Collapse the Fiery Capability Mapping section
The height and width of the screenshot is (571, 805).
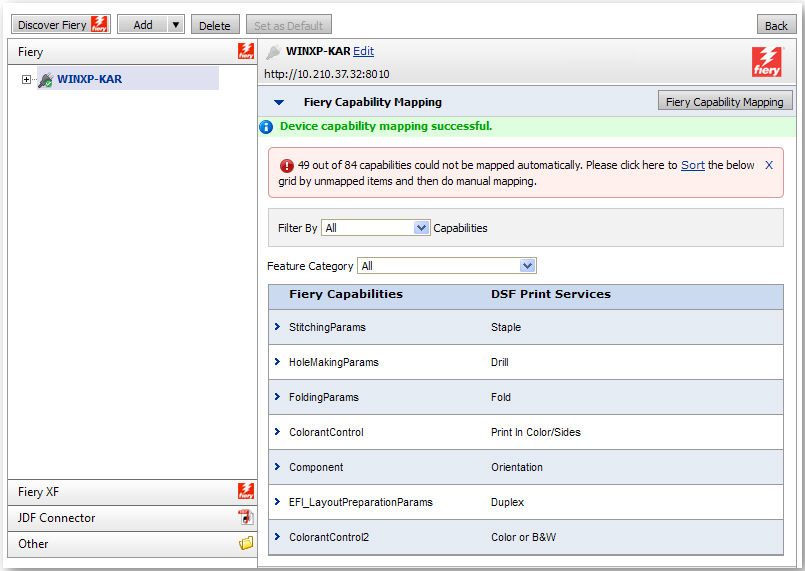click(279, 102)
